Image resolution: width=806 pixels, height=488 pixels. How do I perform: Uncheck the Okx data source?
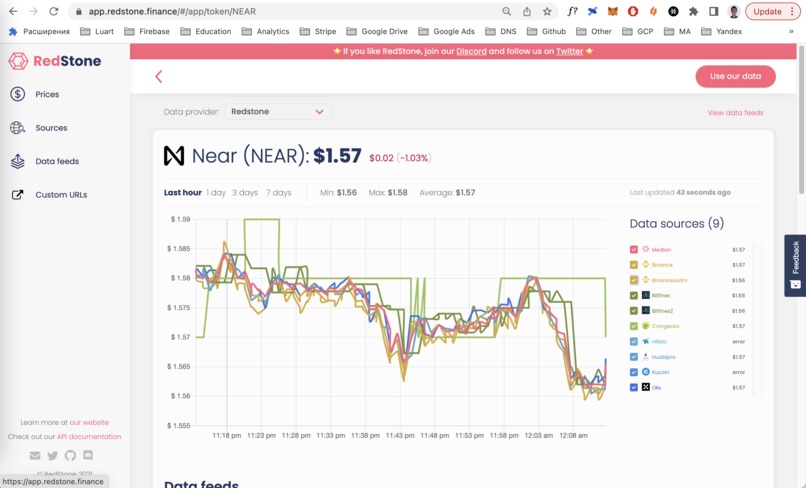pyautogui.click(x=634, y=387)
